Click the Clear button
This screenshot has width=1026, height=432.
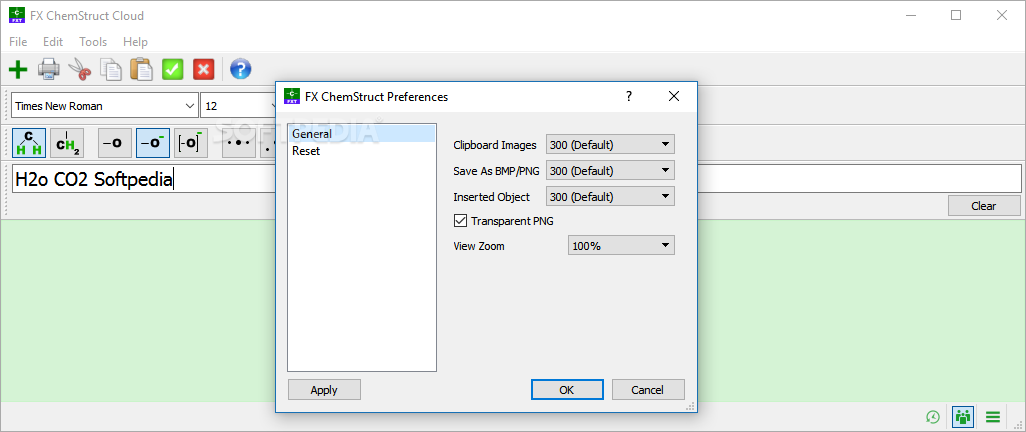point(983,206)
